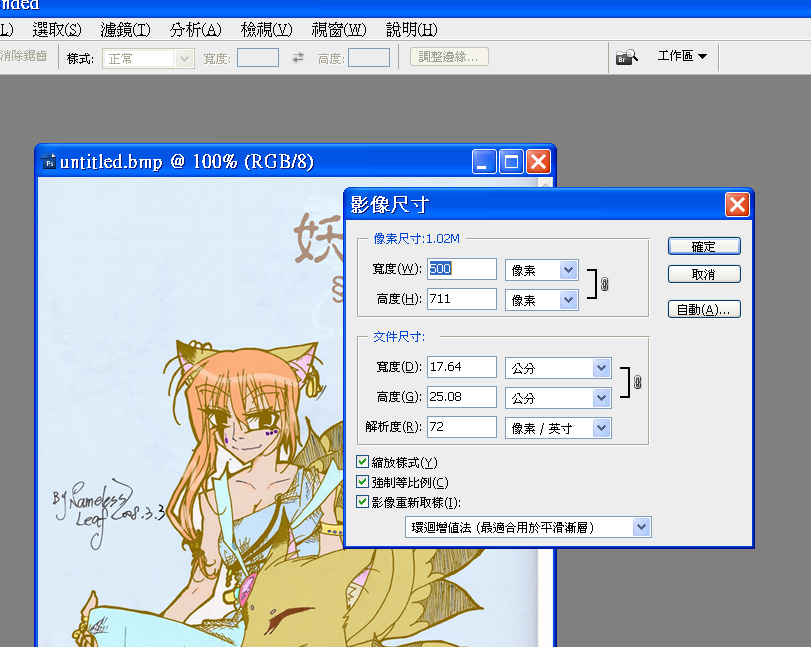This screenshot has width=811, height=647.
Task: Toggle the 影像重新取樣 checkbox
Action: pyautogui.click(x=363, y=502)
